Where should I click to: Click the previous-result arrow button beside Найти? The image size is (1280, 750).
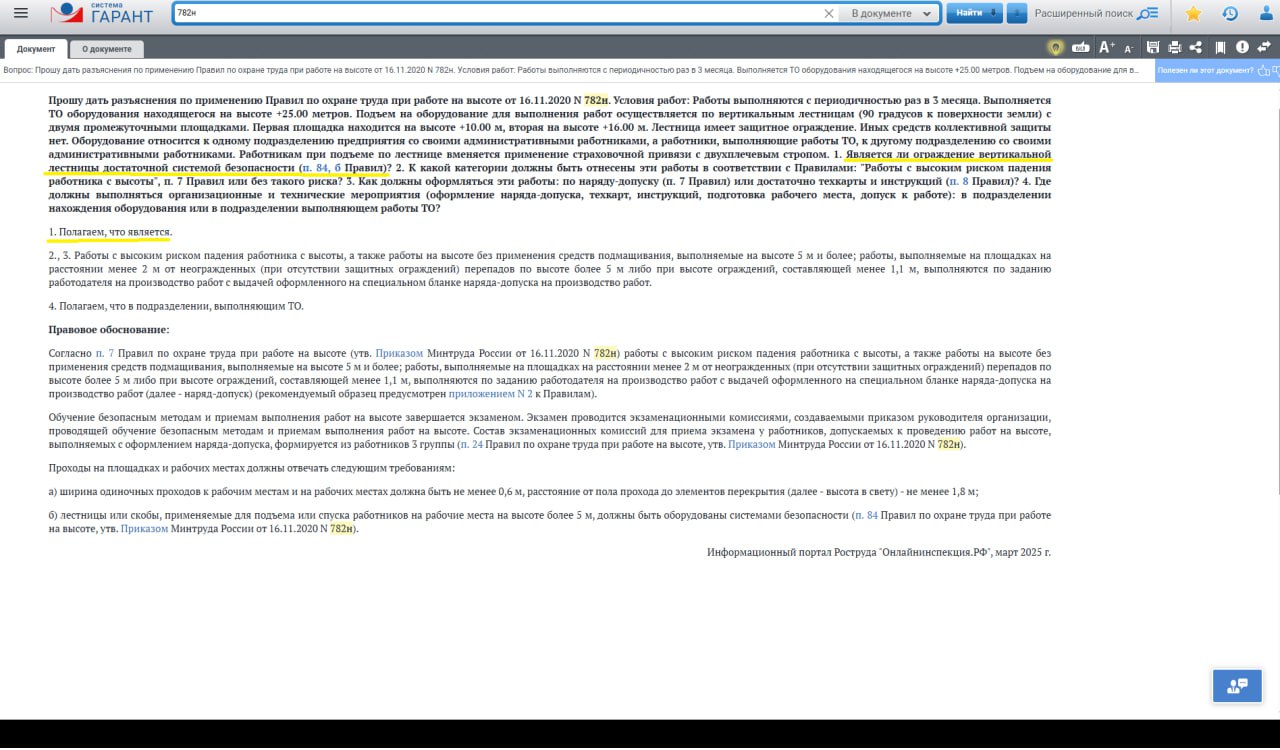point(1016,14)
